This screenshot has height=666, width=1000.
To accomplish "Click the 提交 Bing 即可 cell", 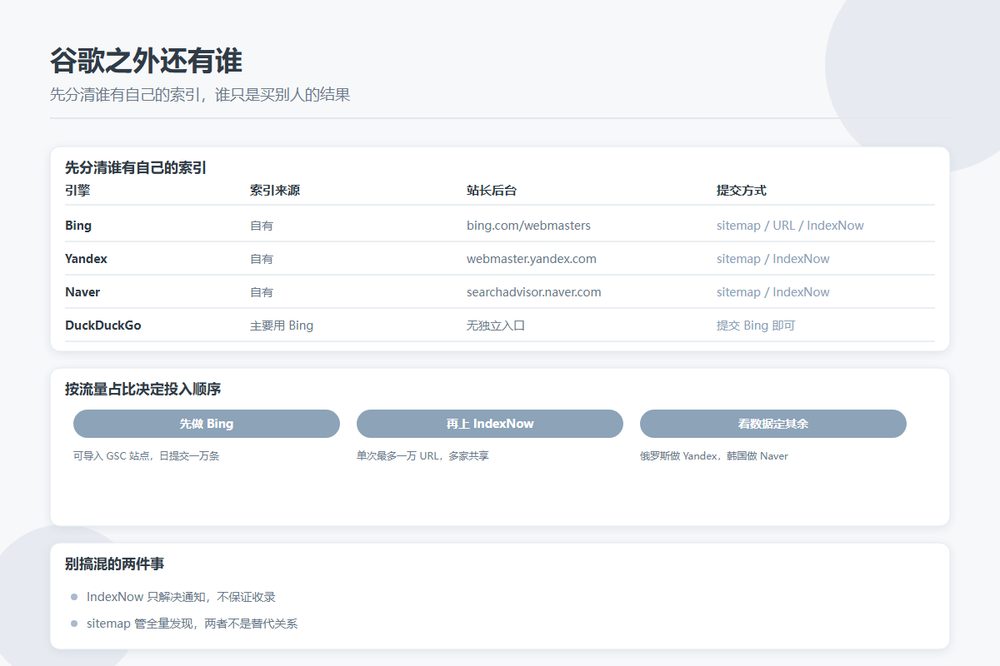I will click(756, 325).
